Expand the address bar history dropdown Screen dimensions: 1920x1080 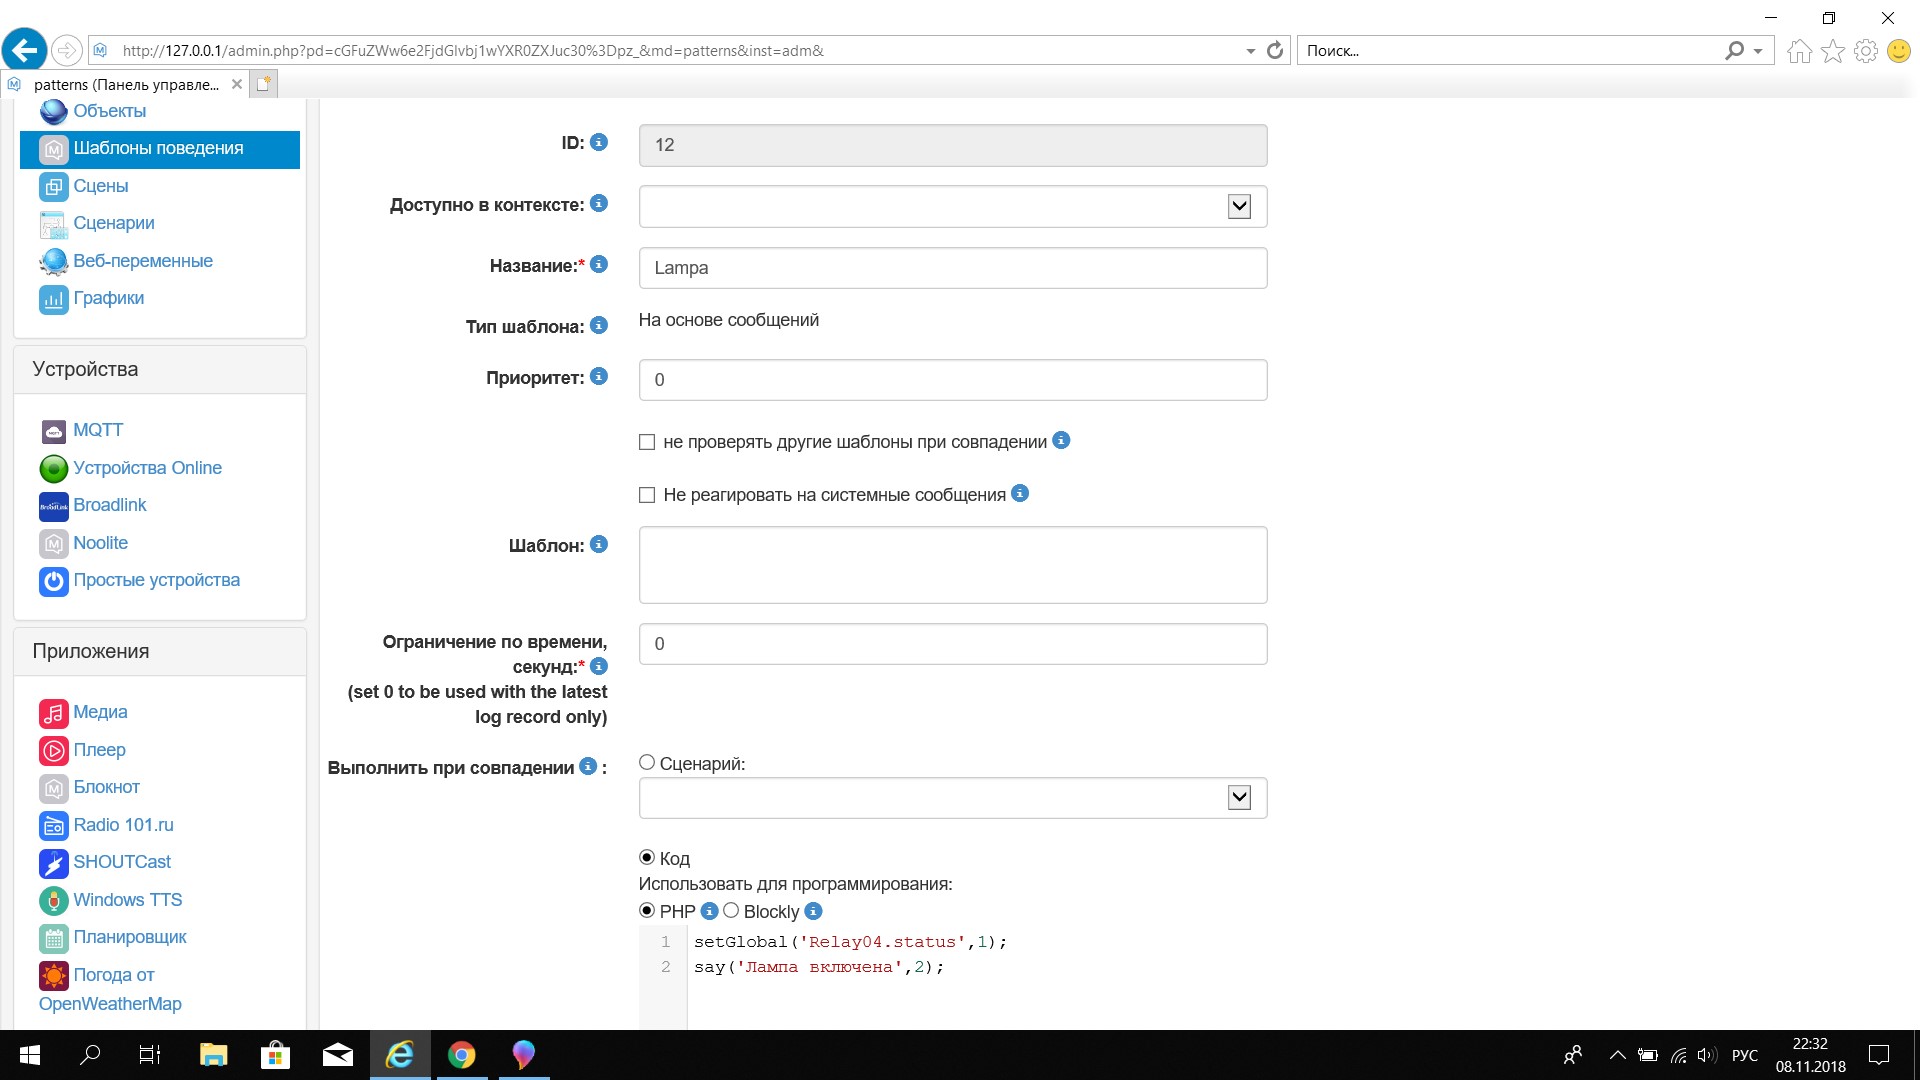click(x=1250, y=51)
